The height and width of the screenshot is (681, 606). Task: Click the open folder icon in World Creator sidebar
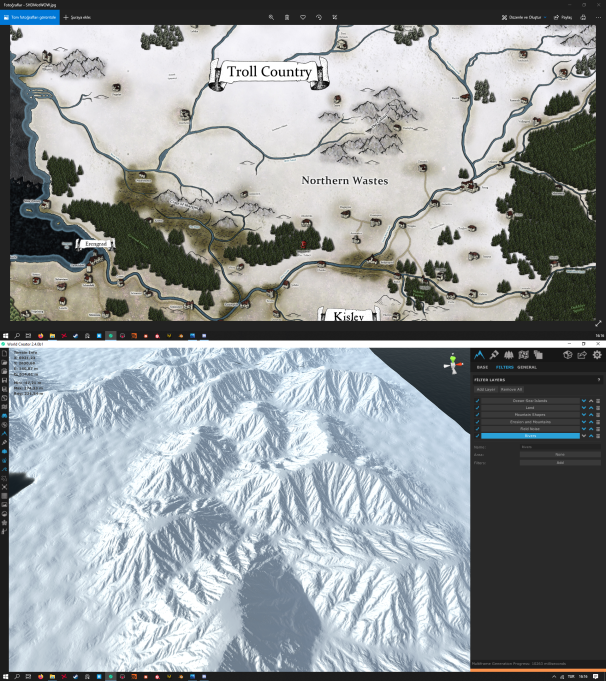4,362
